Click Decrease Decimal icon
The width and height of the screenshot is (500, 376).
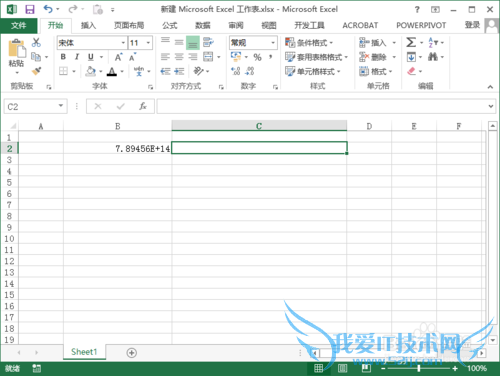[x=250, y=71]
